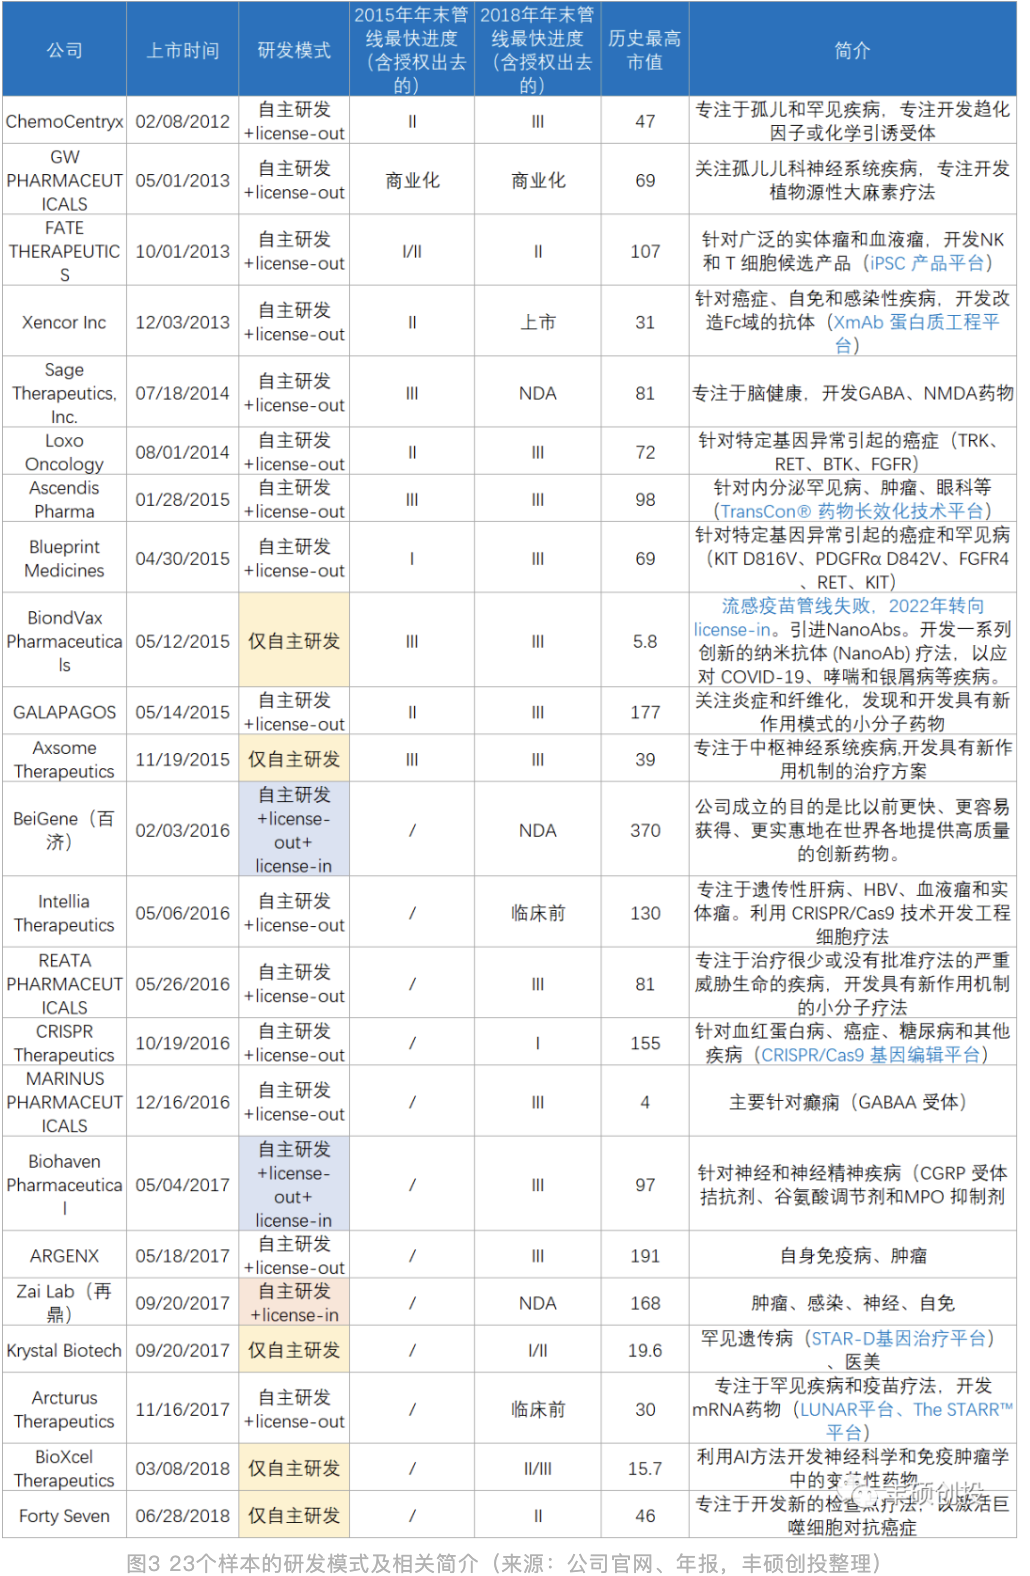
Task: Select the CRISPR Therapeutics company cell
Action: tap(65, 1043)
